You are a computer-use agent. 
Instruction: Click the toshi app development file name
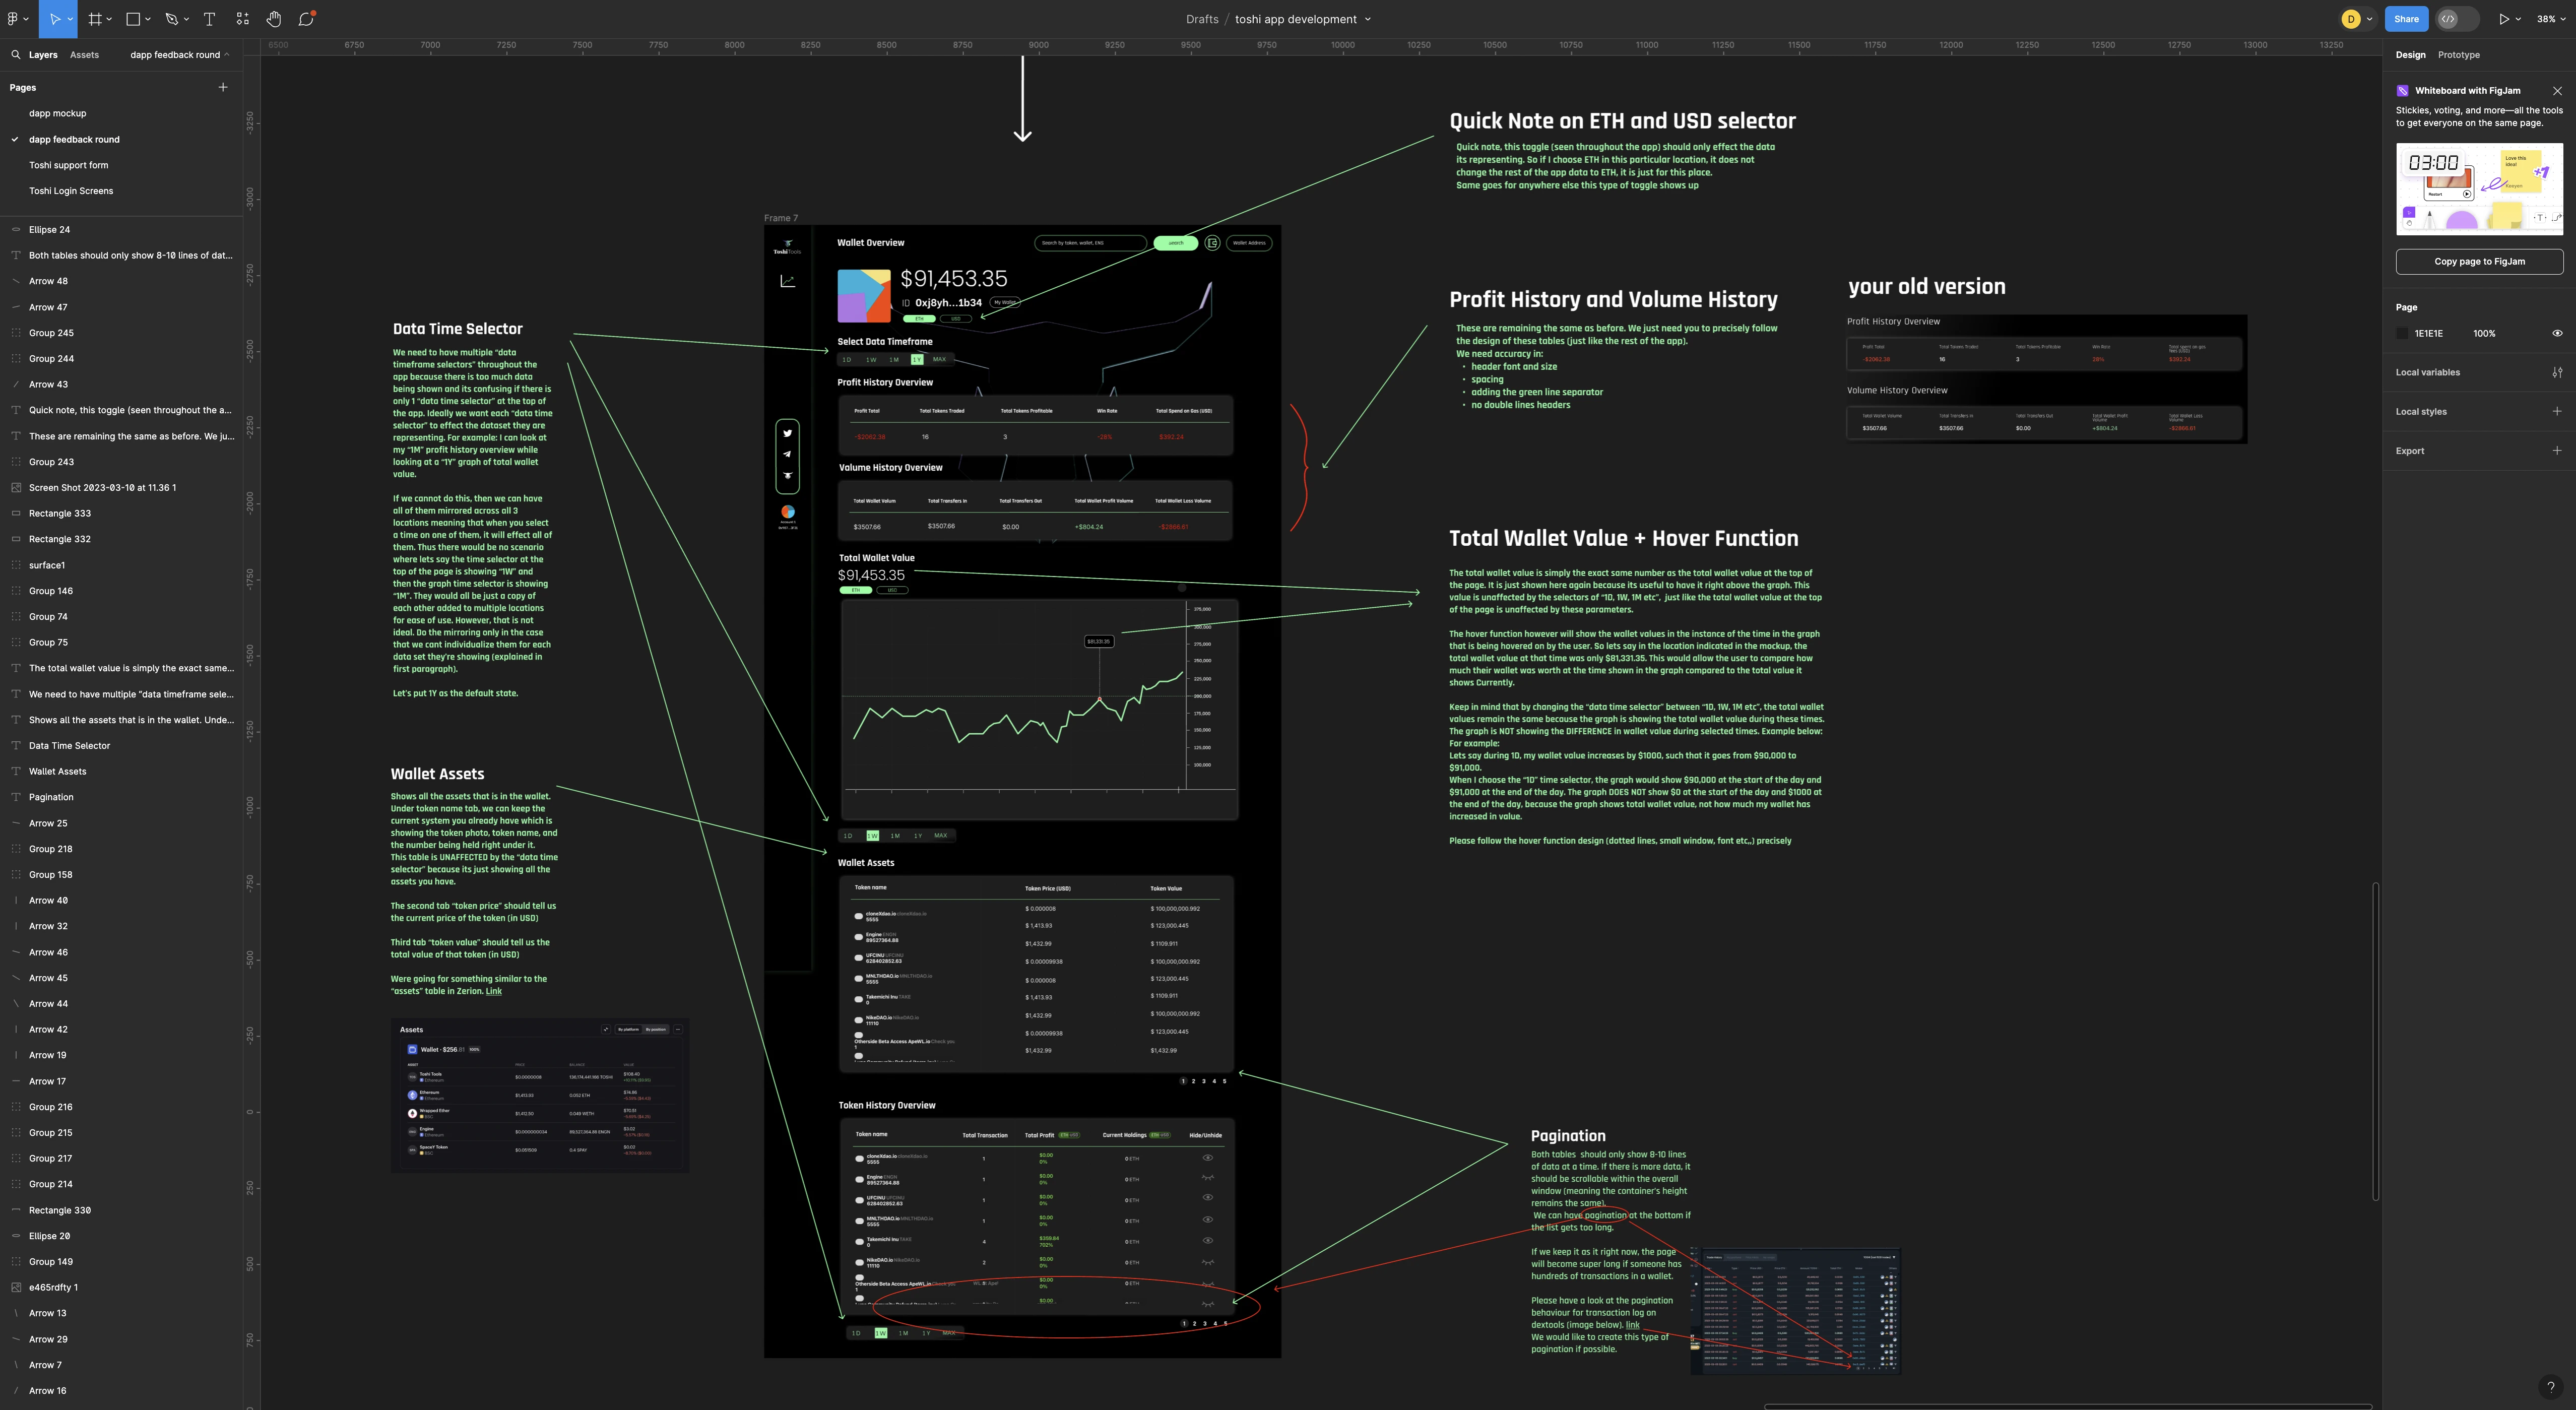[1295, 19]
